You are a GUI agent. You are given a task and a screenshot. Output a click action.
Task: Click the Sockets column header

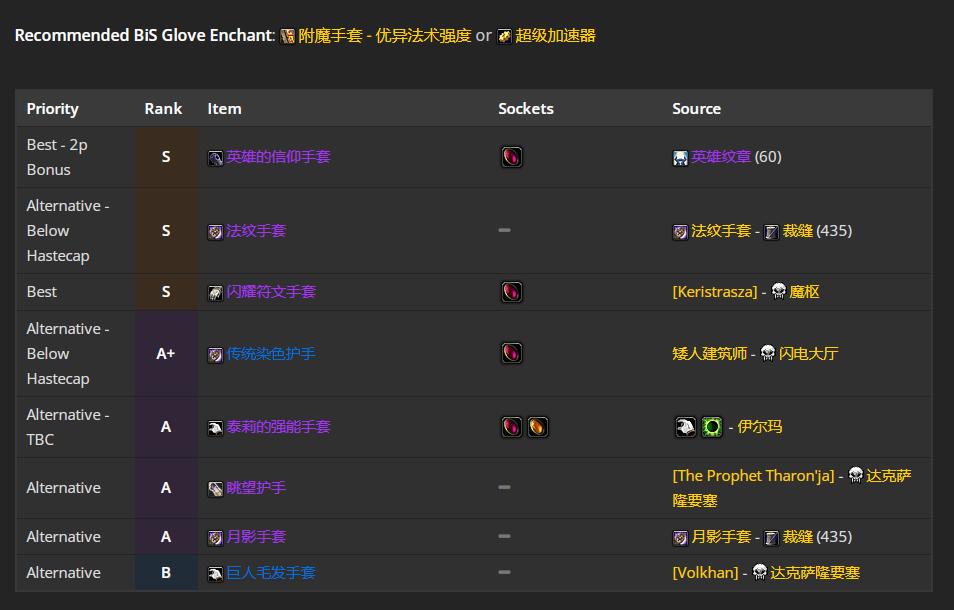click(525, 109)
